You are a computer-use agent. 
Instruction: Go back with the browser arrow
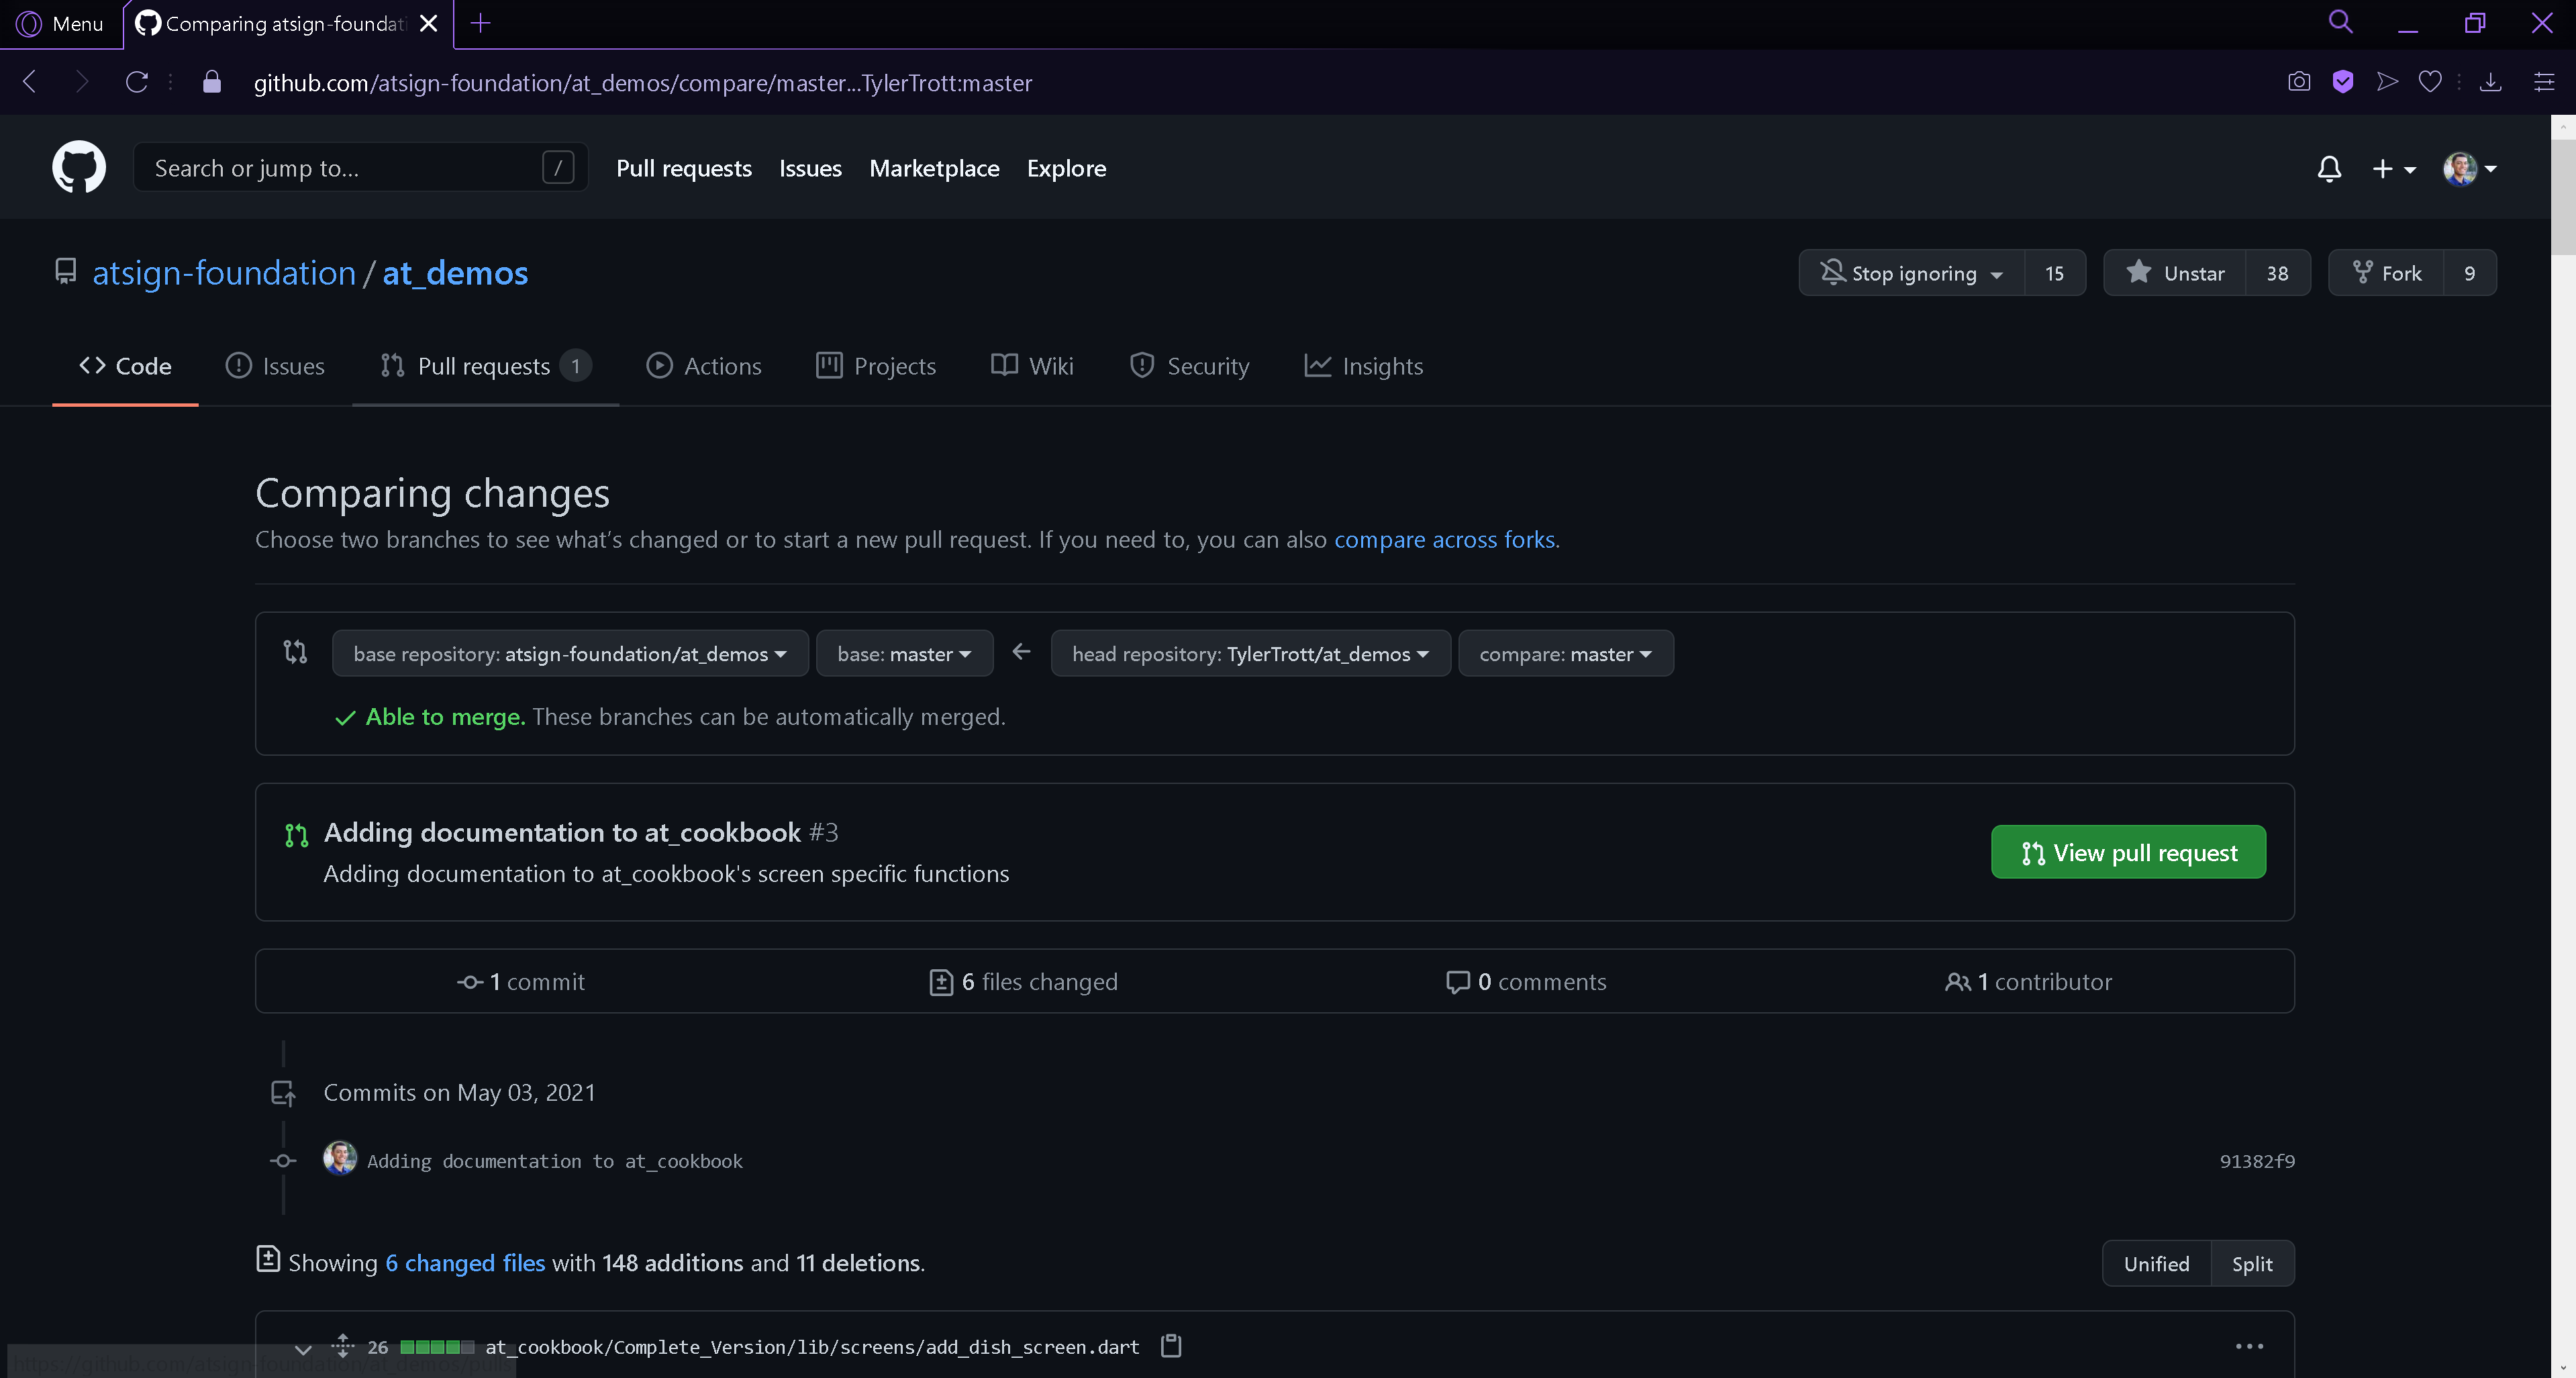click(x=30, y=82)
